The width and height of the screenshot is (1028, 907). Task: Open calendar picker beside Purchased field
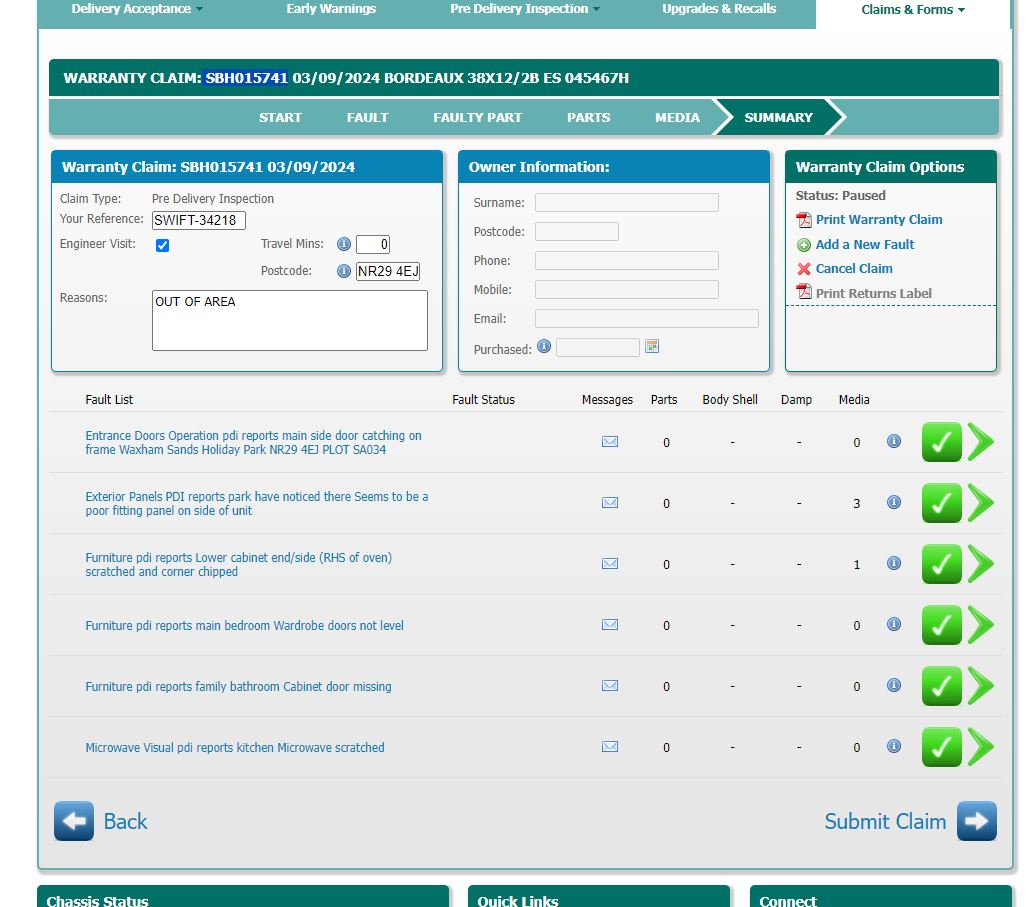coord(652,347)
